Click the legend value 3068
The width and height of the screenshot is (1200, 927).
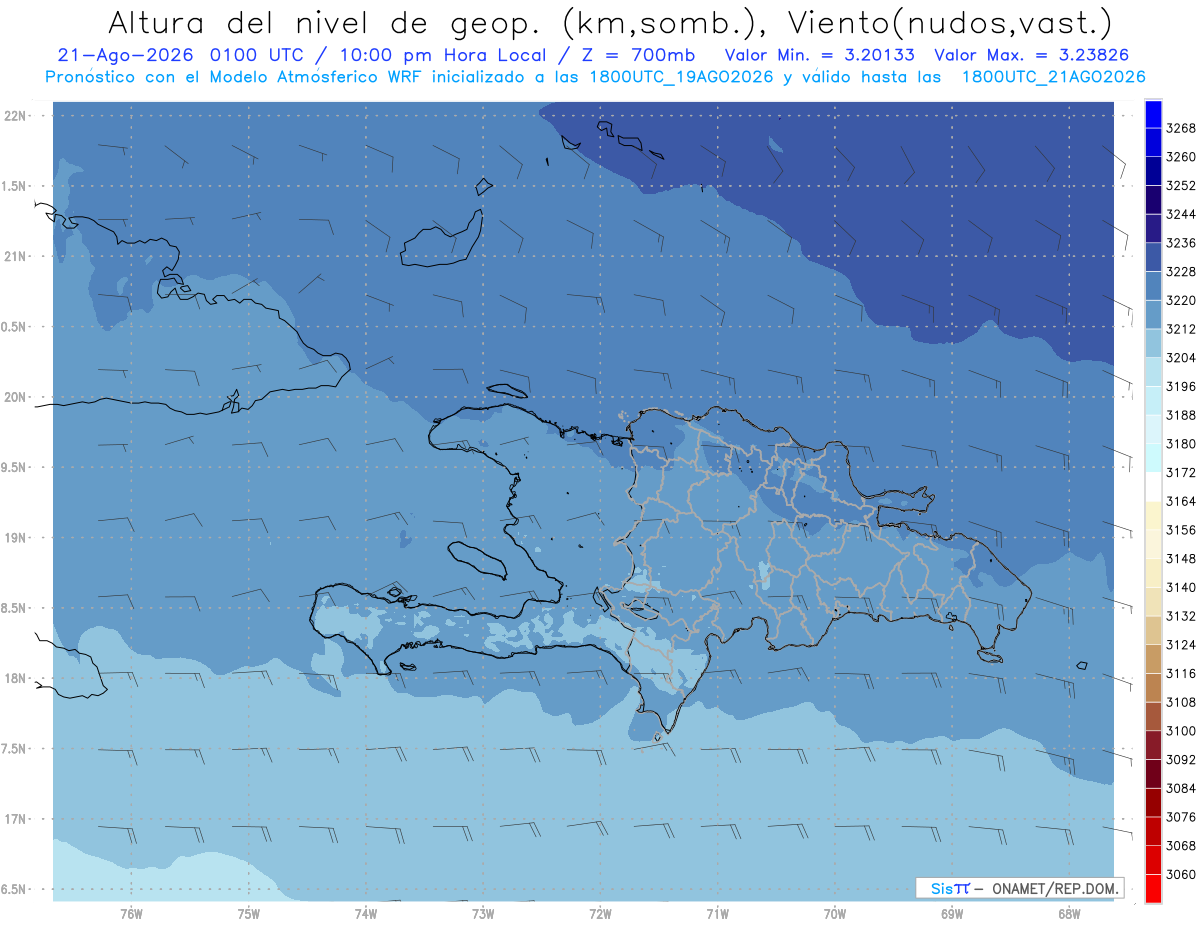[x=1181, y=846]
